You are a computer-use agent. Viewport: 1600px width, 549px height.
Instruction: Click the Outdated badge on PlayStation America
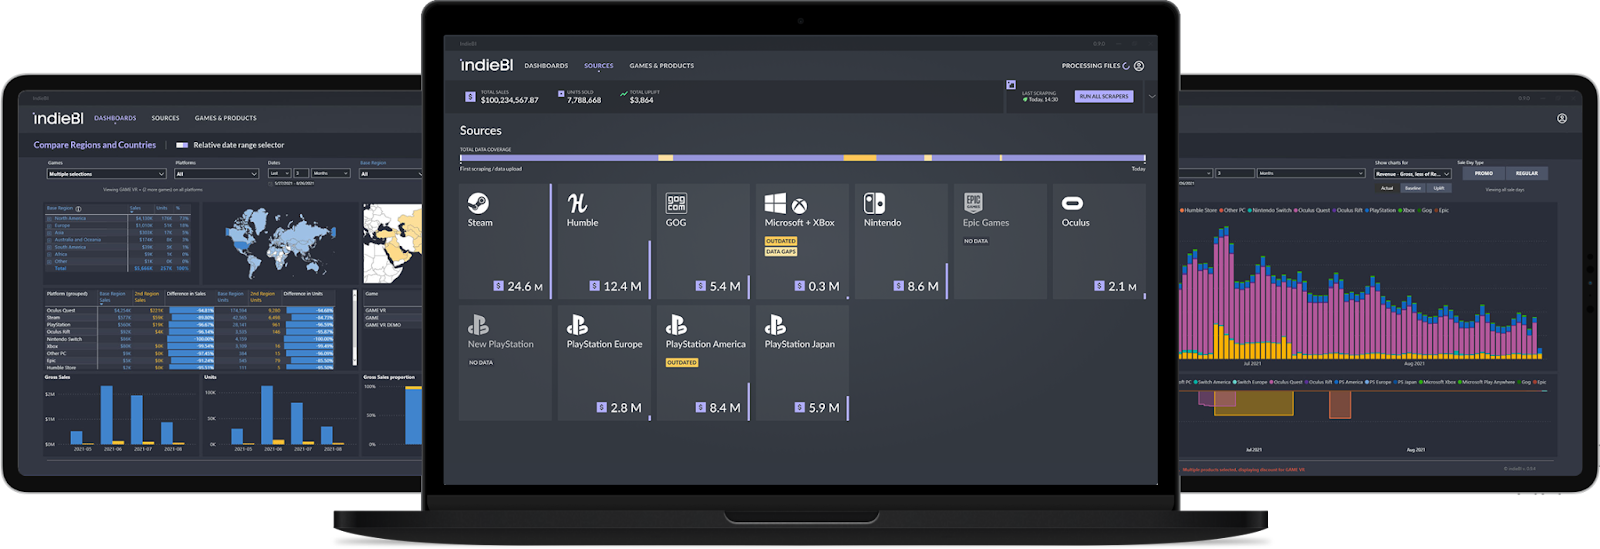[x=682, y=363]
